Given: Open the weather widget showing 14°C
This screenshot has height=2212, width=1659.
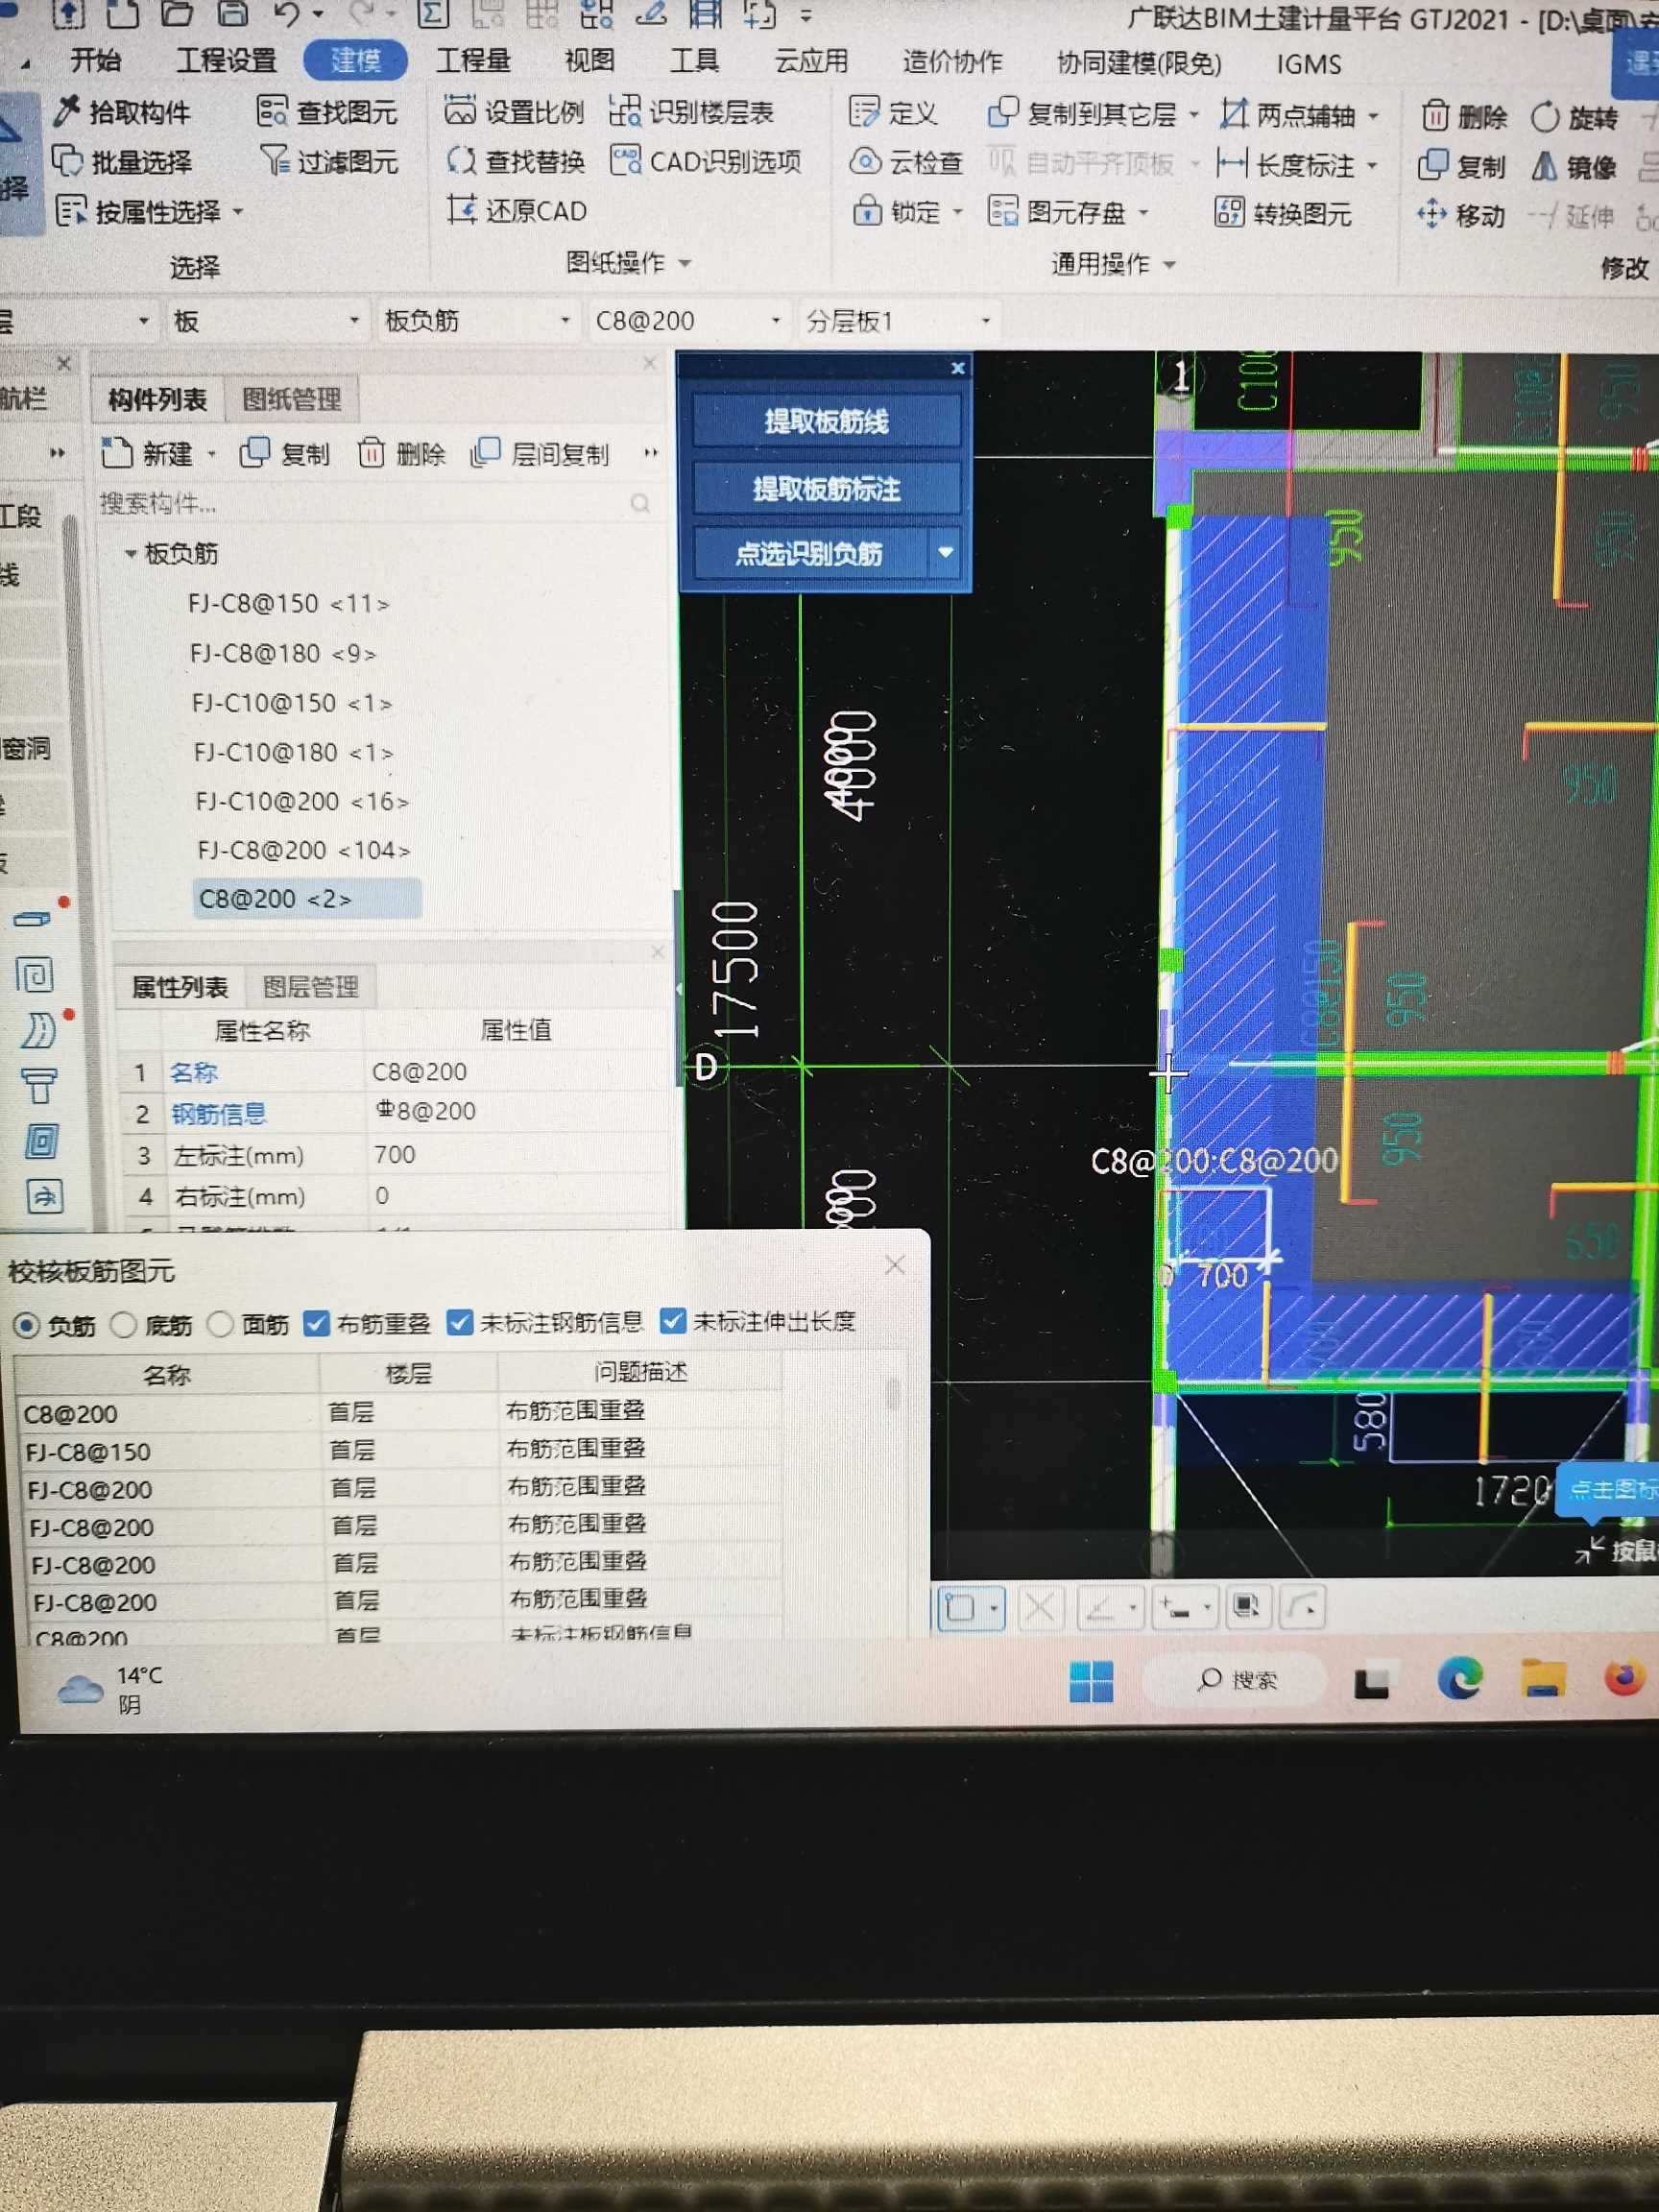Looking at the screenshot, I should 112,1689.
